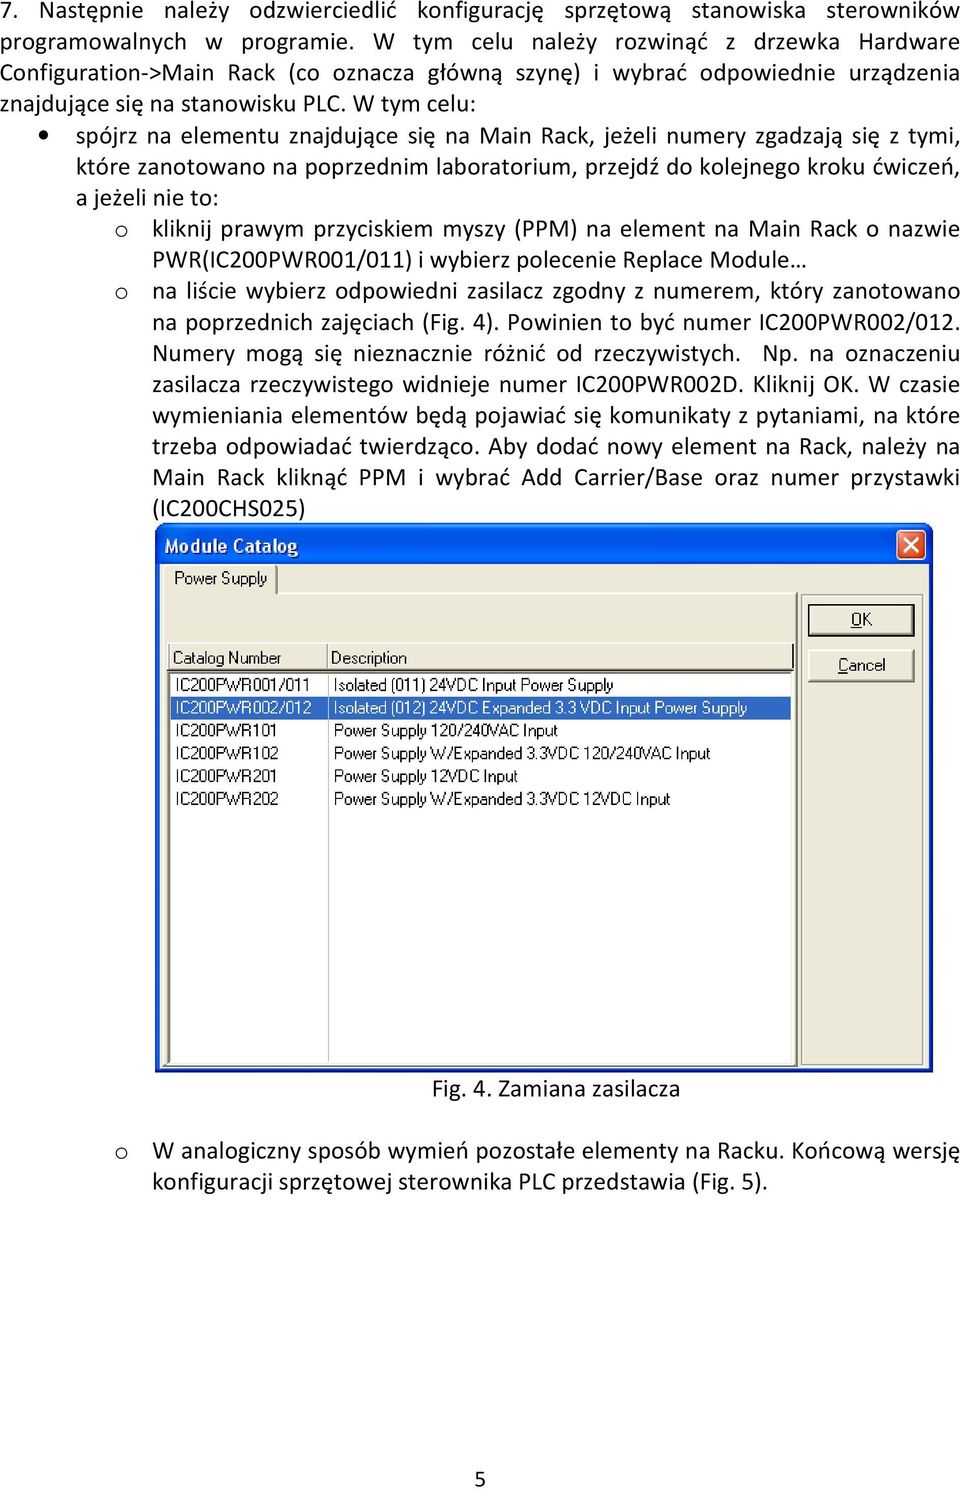Viewport: 960px width, 1489px height.
Task: Click the Catalog Number column header
Action: [x=247, y=658]
